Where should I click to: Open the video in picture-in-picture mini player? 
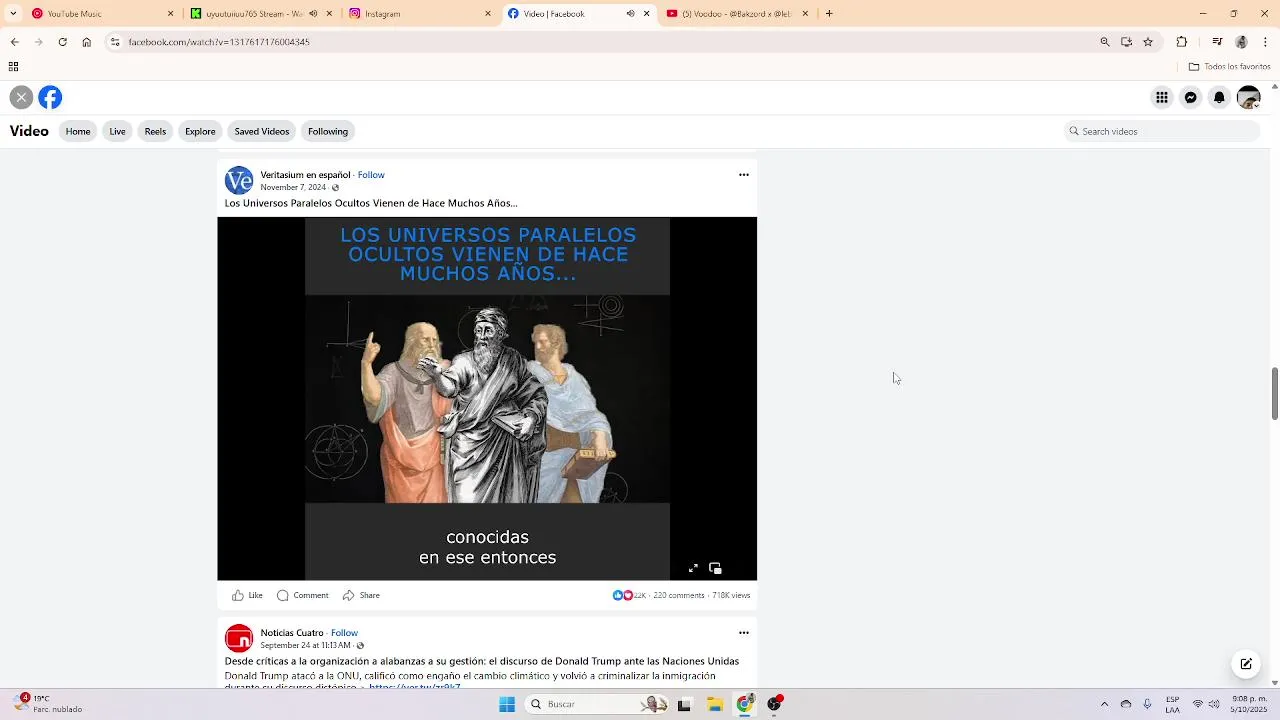[715, 568]
